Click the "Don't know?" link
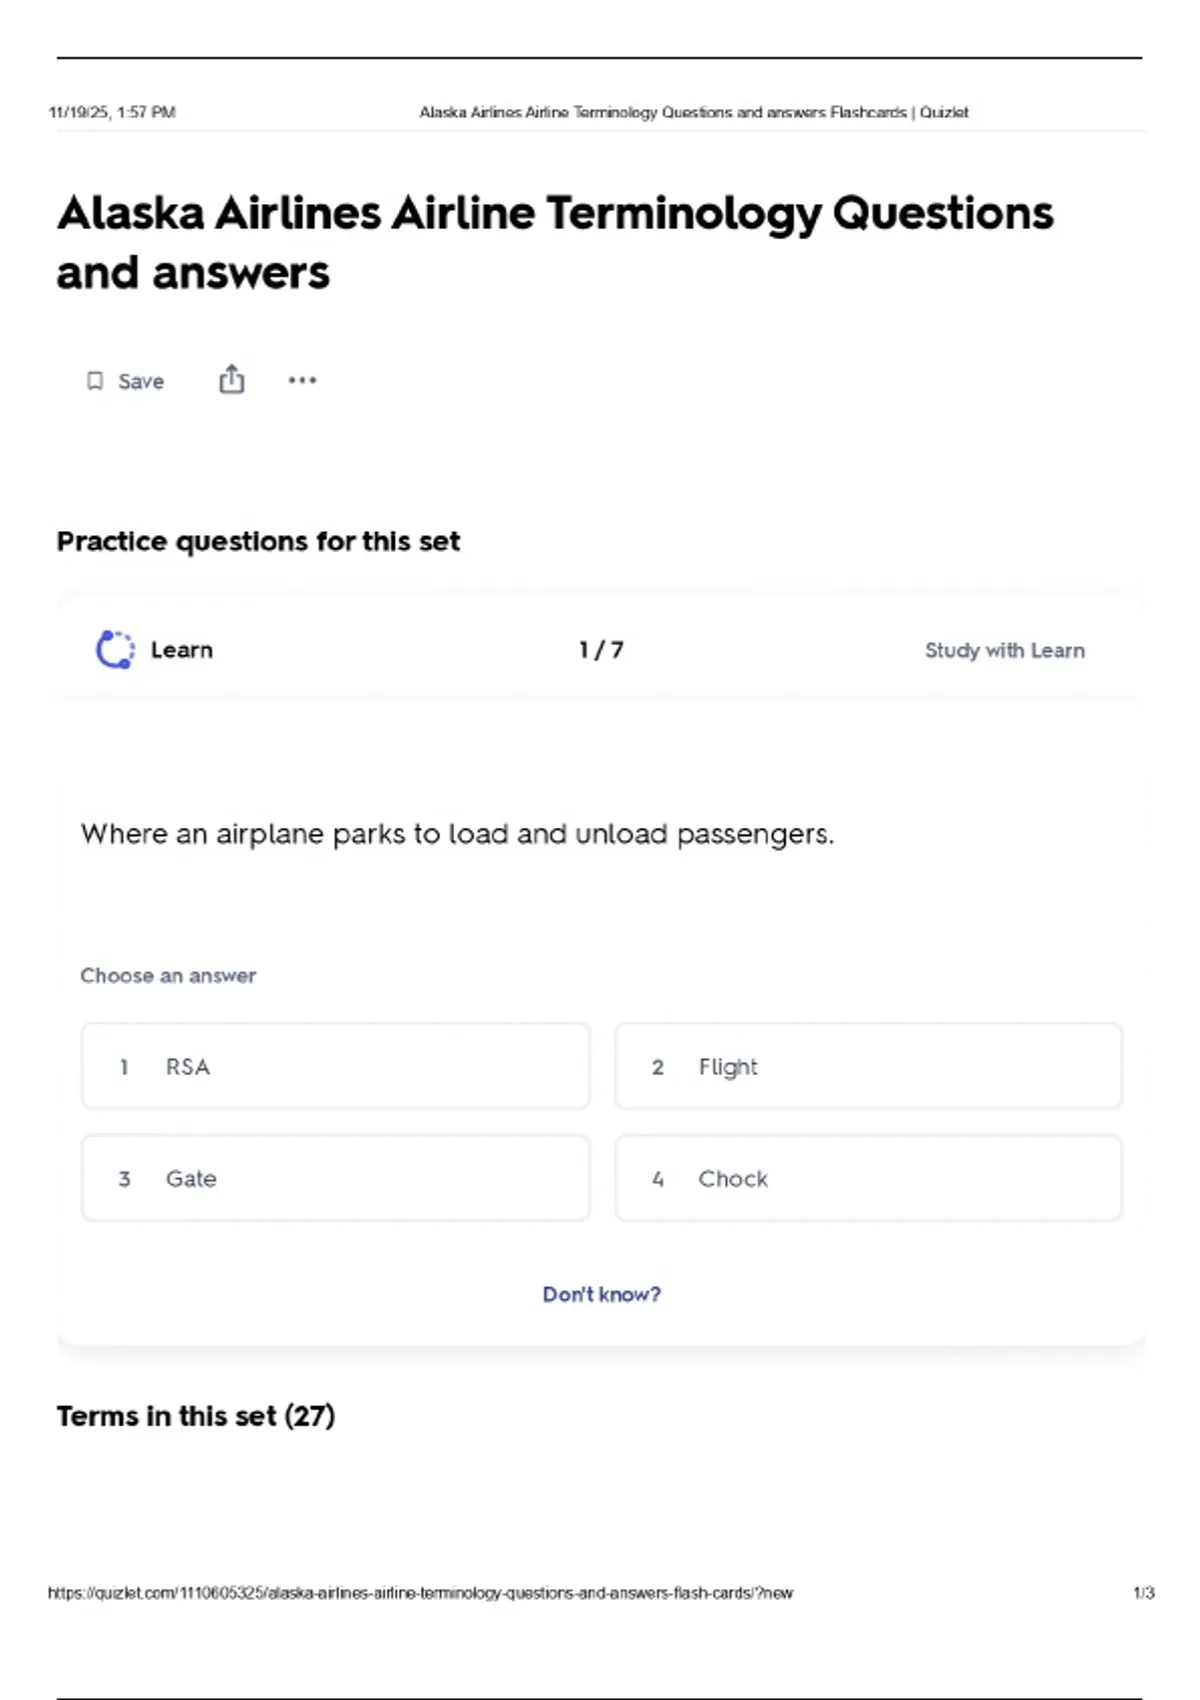 (601, 1294)
